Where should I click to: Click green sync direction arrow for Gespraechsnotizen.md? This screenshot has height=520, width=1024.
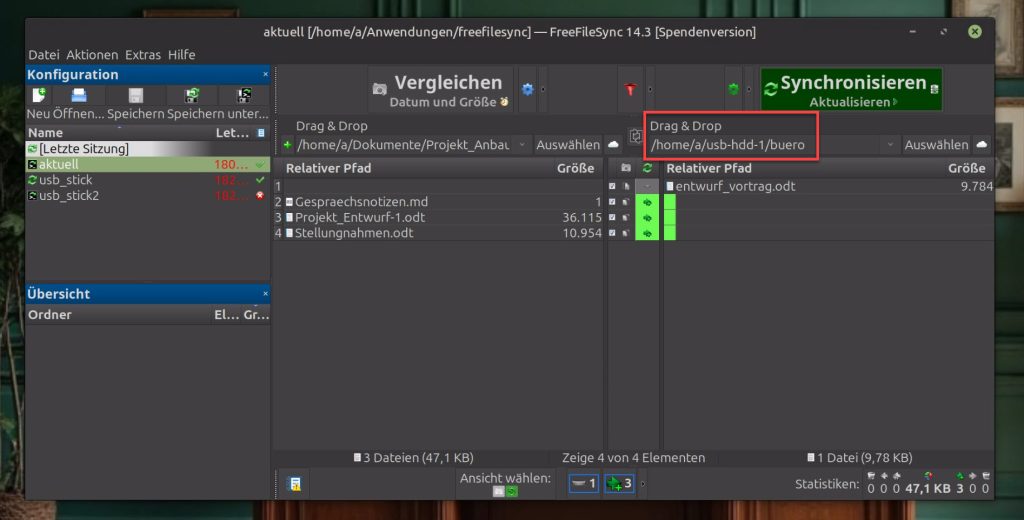coord(647,202)
